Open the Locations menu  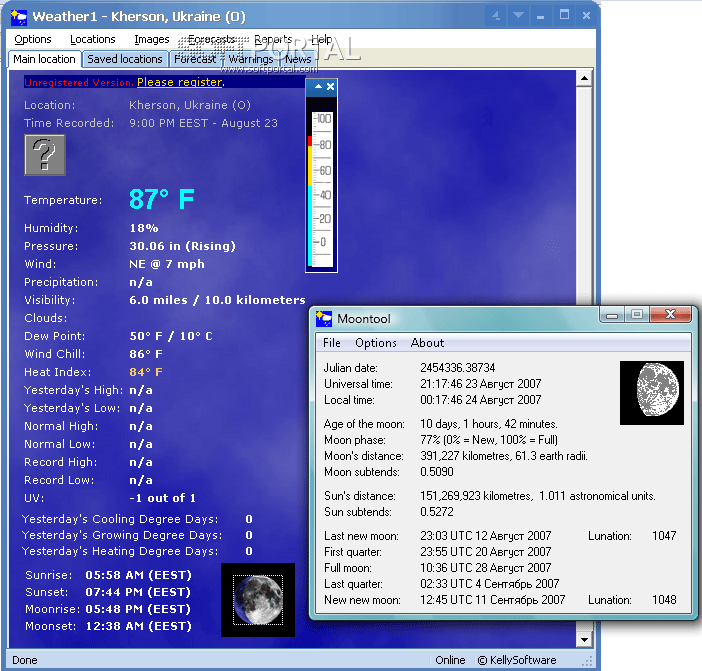point(93,40)
